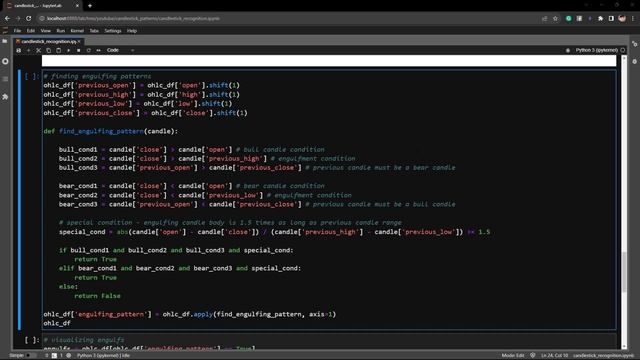
Task: Open the running terminals and kernels panel
Action: [5, 61]
